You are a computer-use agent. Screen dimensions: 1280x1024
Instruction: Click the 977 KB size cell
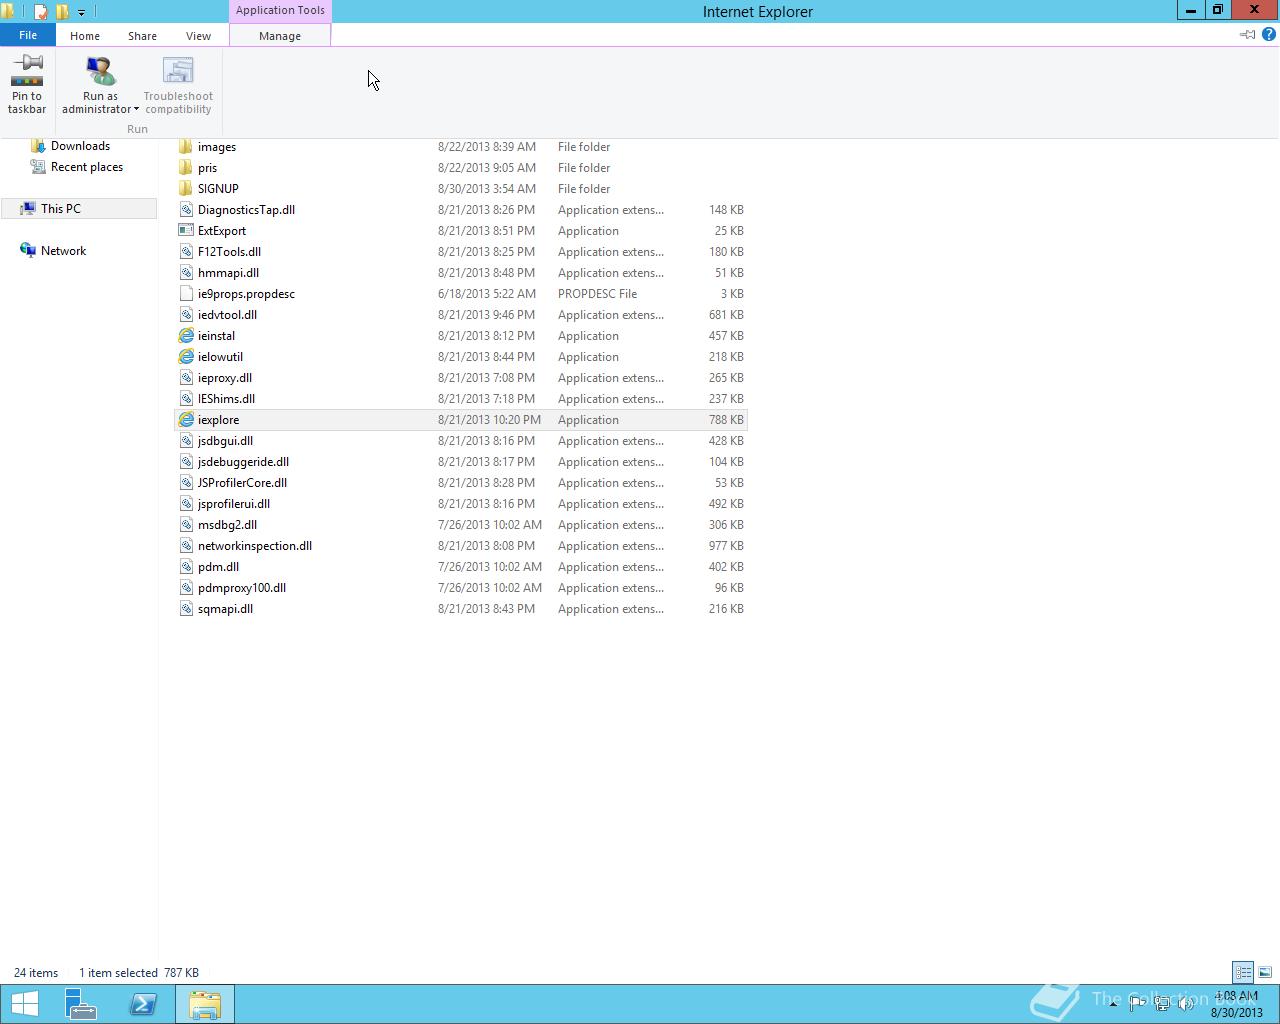pyautogui.click(x=726, y=546)
